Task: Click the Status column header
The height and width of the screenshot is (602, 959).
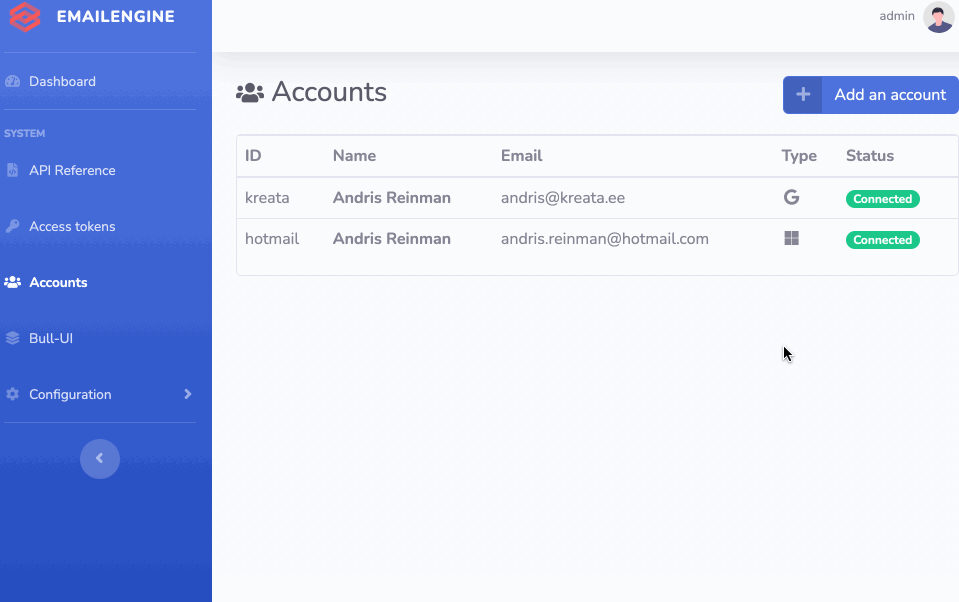Action: pyautogui.click(x=870, y=155)
